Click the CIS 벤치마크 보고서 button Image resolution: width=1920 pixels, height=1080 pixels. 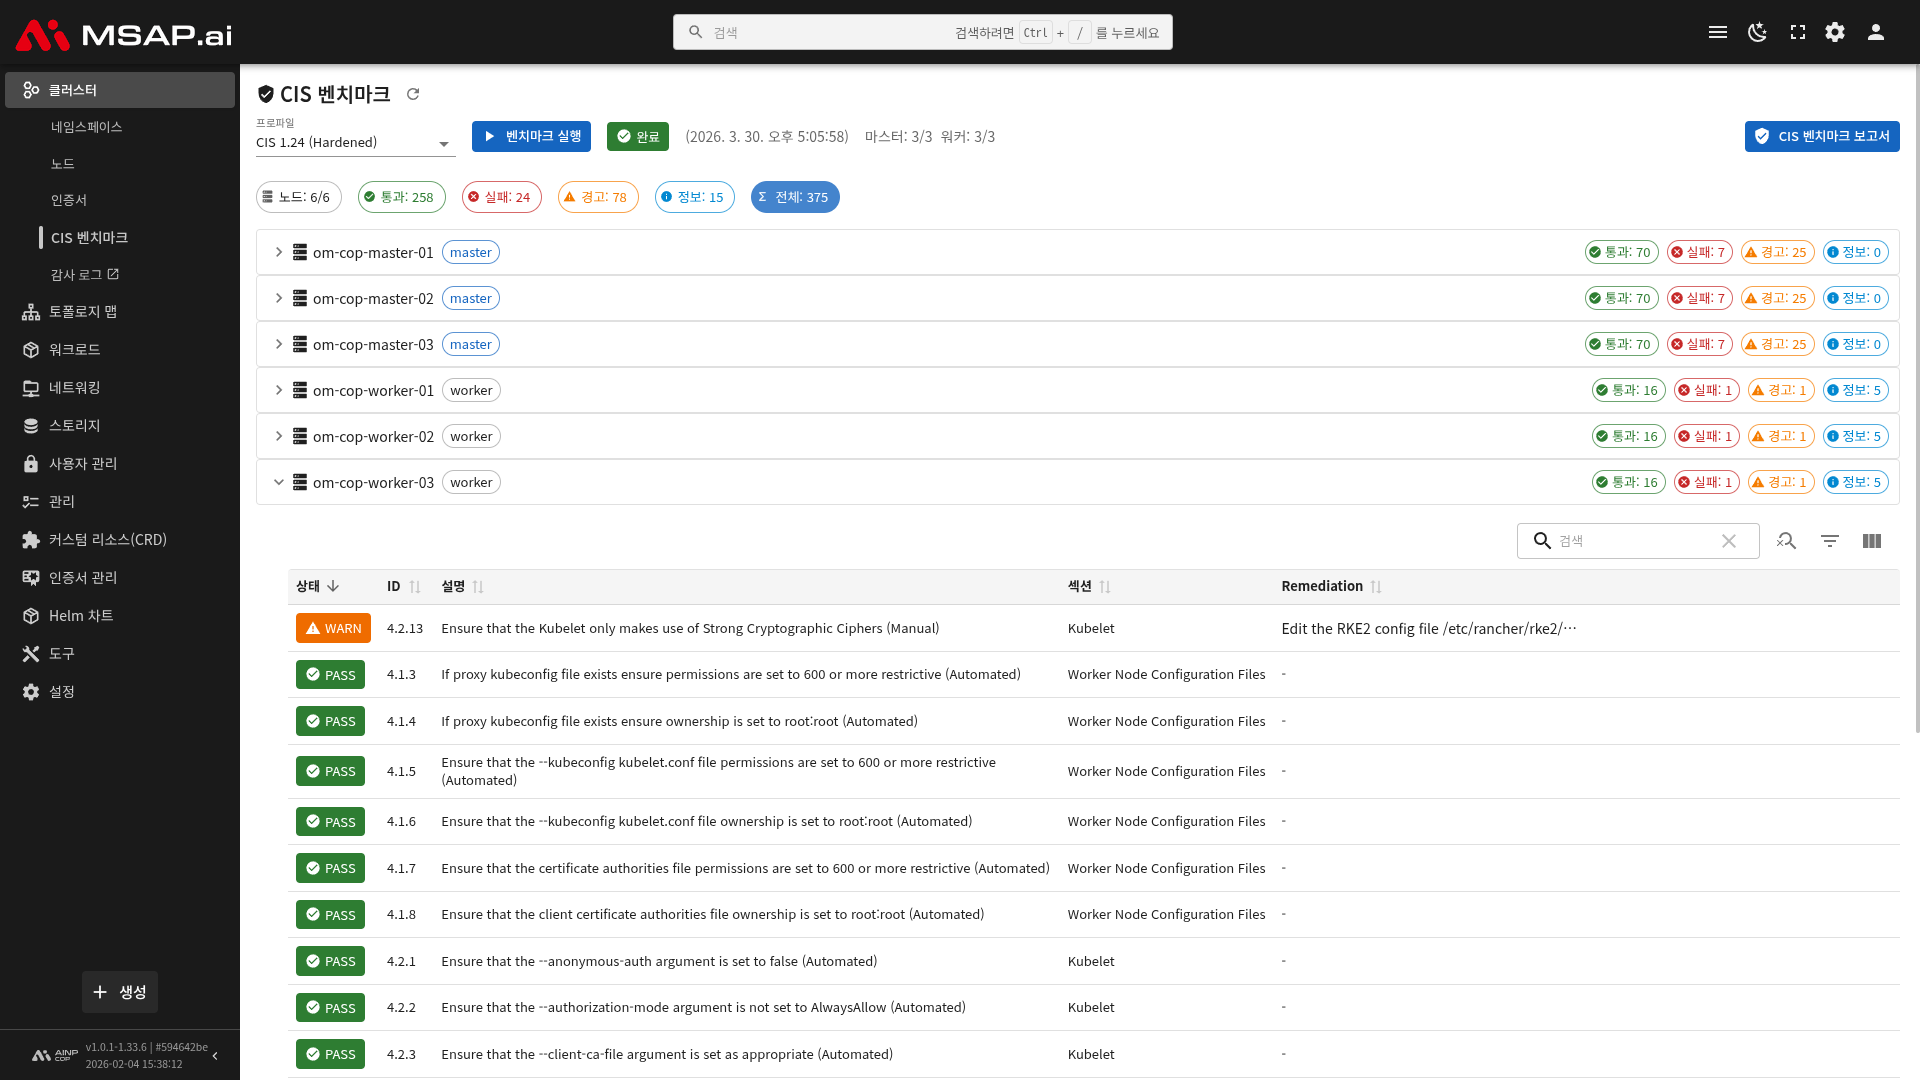pyautogui.click(x=1821, y=136)
